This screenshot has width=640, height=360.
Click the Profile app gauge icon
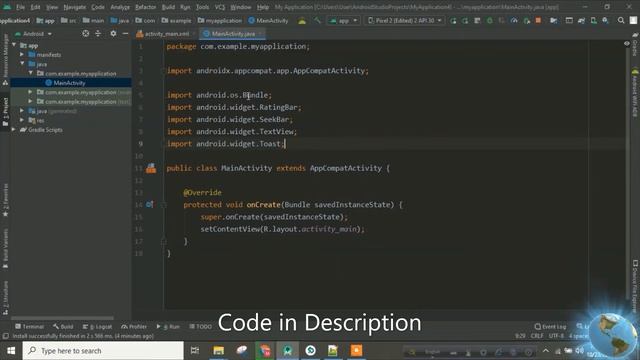pos(514,20)
